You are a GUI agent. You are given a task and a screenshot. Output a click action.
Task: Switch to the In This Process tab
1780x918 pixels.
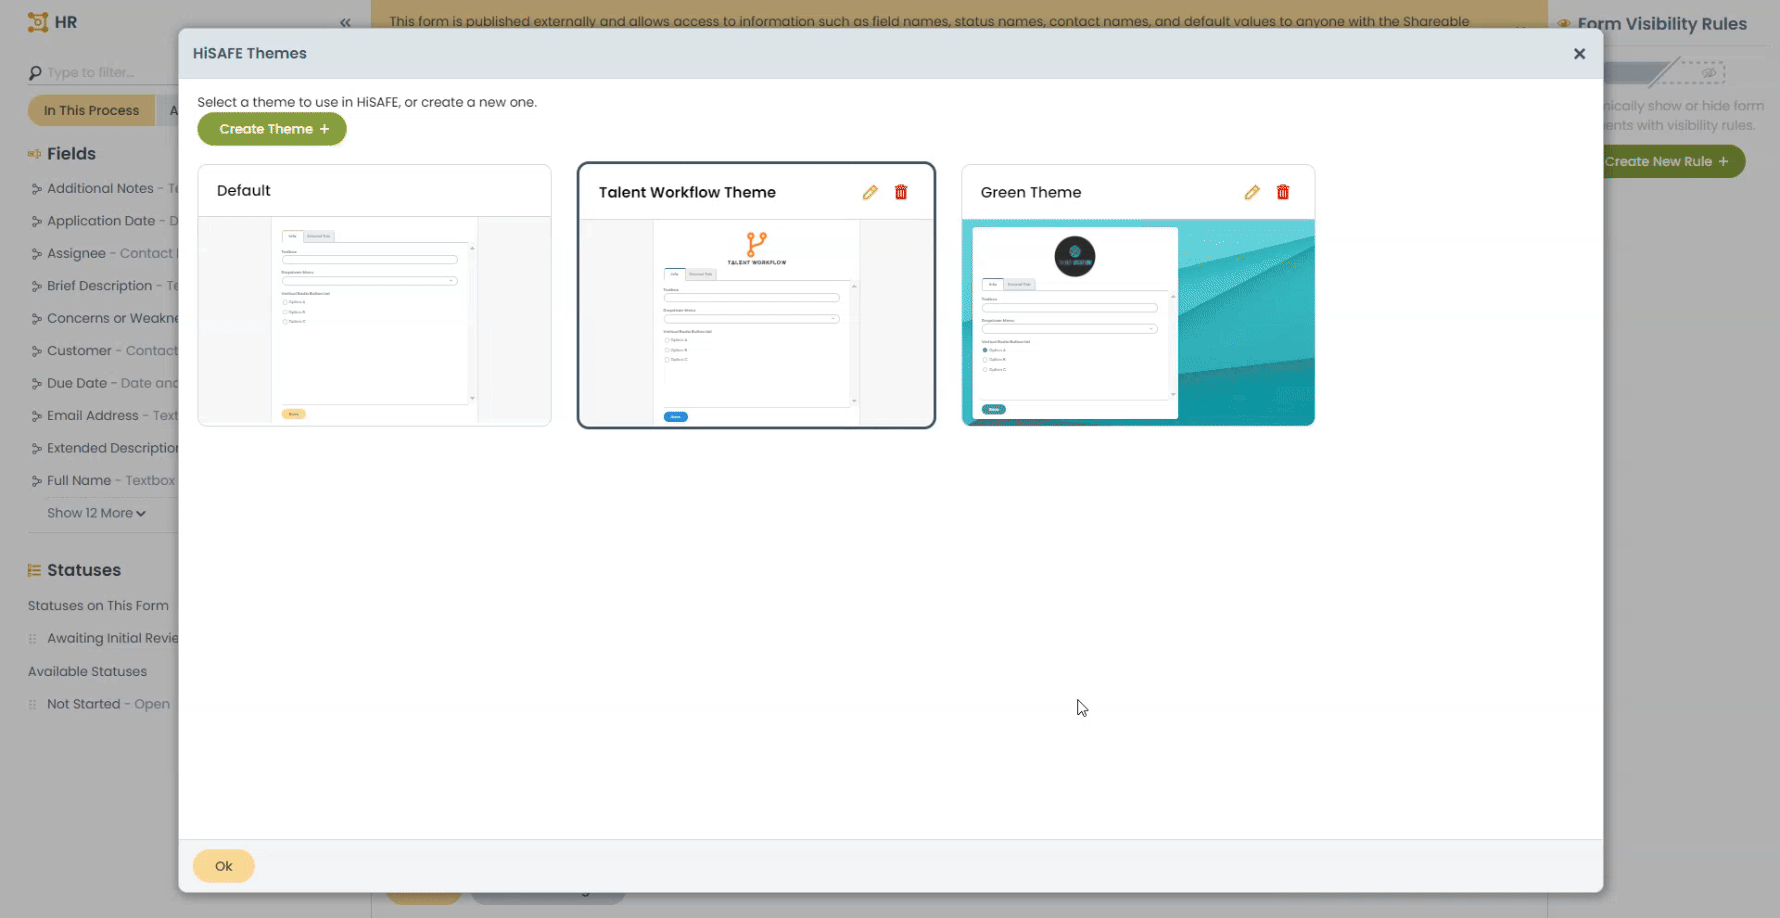point(91,110)
